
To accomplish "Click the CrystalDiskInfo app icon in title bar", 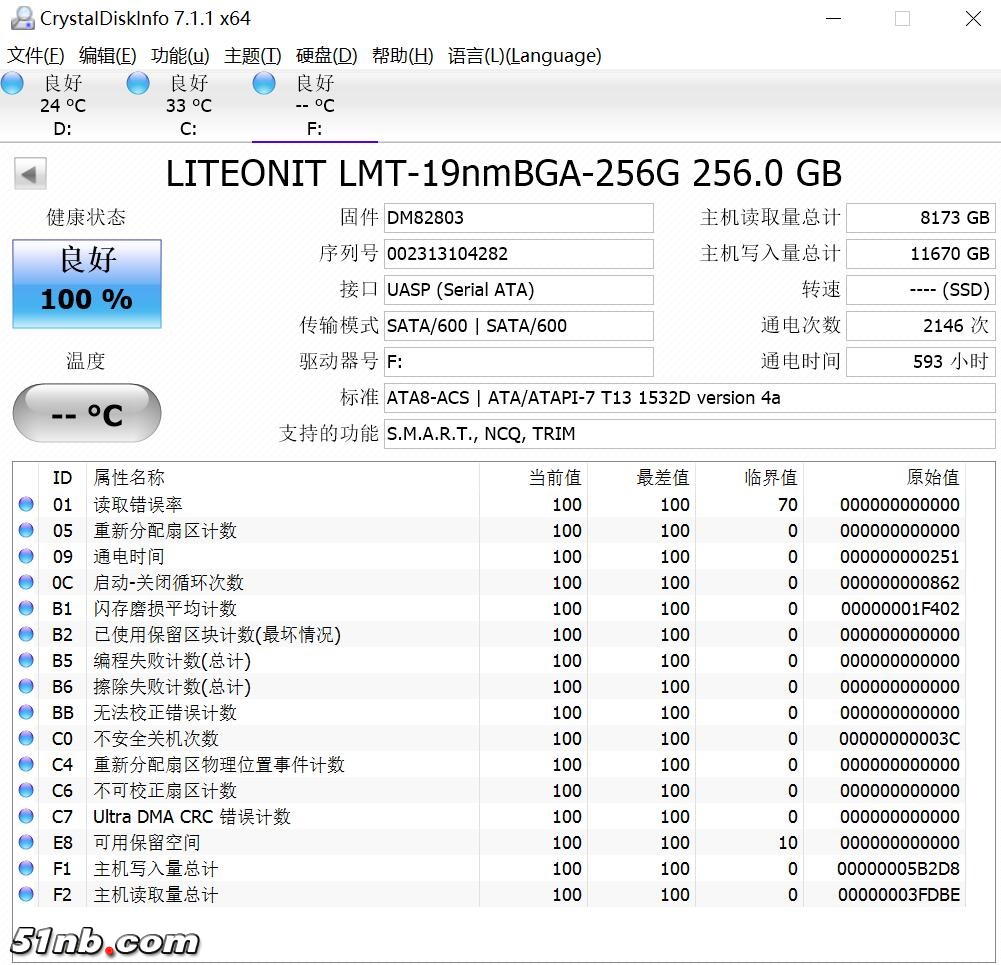I will [x=23, y=18].
